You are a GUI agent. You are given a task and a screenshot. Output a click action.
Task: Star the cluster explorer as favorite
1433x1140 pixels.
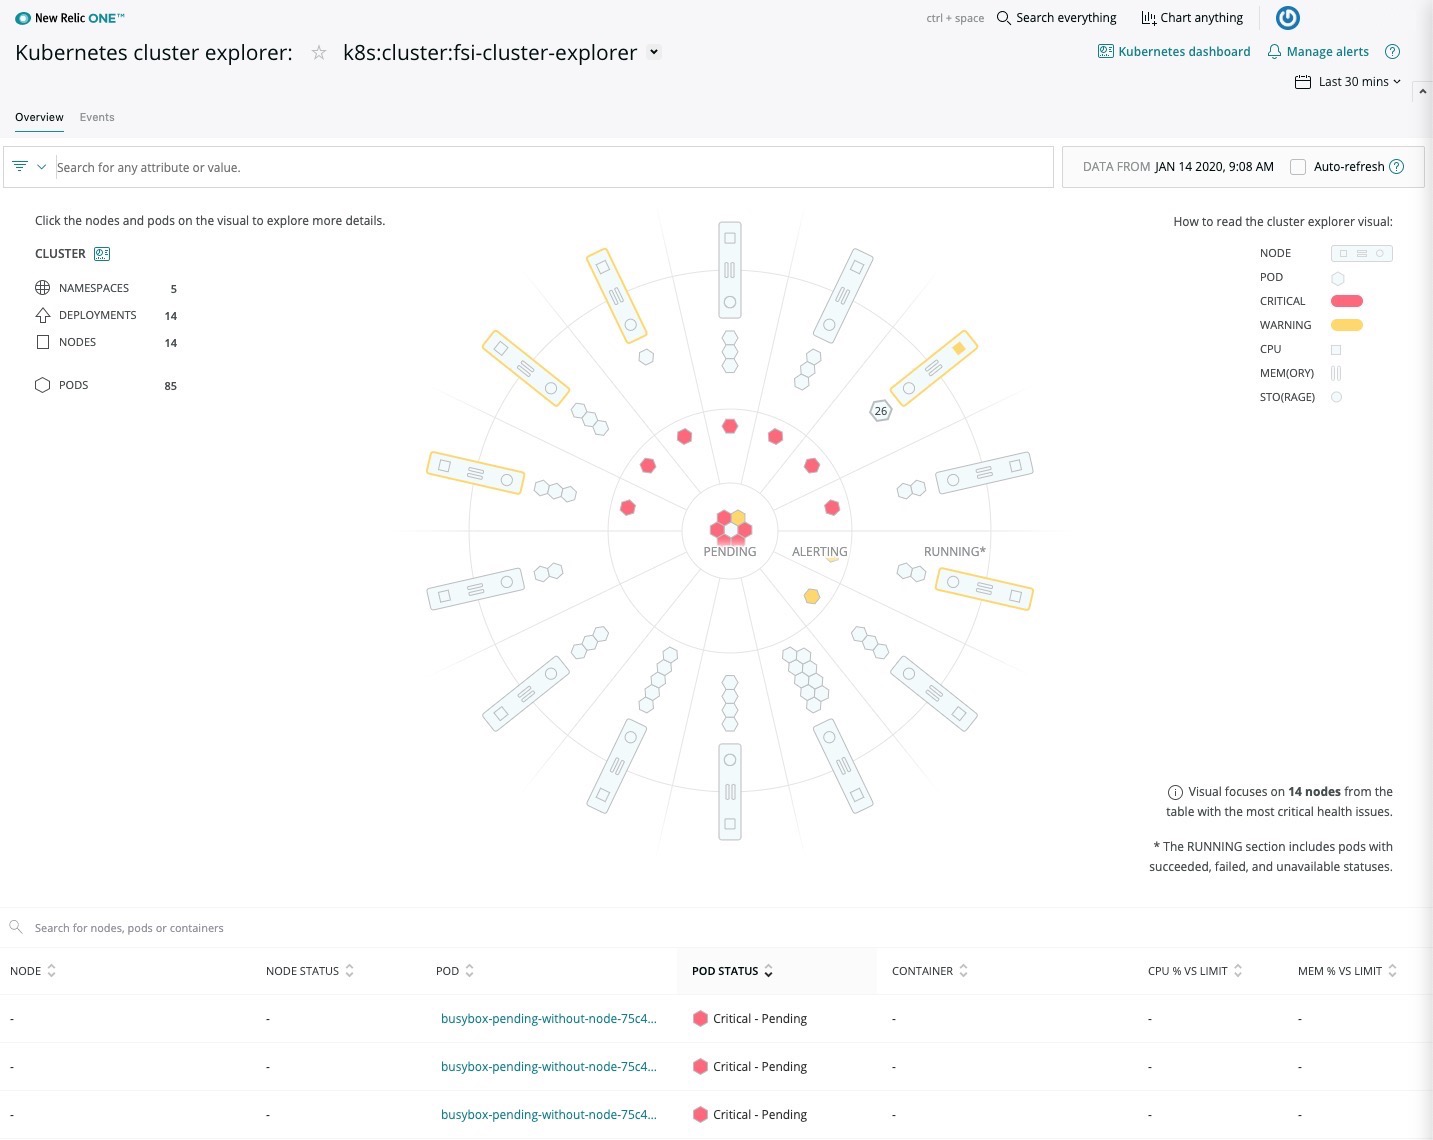pyautogui.click(x=319, y=53)
